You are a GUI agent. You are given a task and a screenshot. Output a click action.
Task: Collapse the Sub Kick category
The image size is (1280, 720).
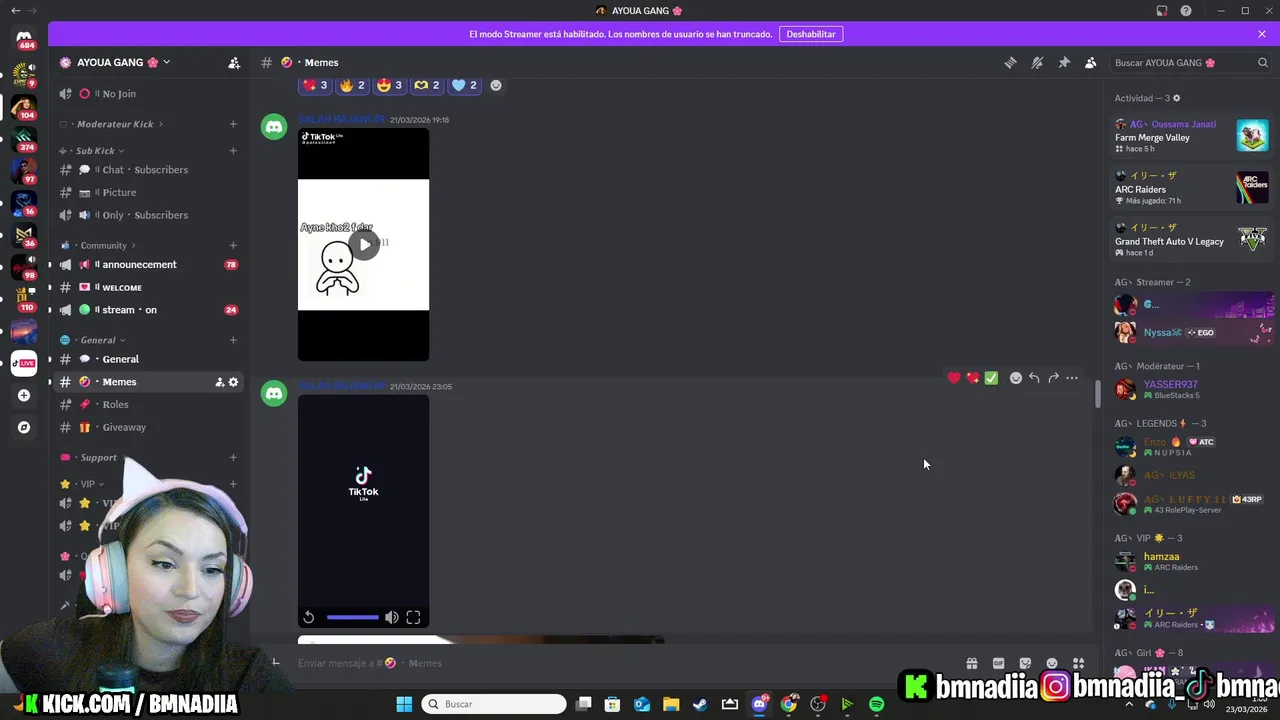tap(94, 151)
